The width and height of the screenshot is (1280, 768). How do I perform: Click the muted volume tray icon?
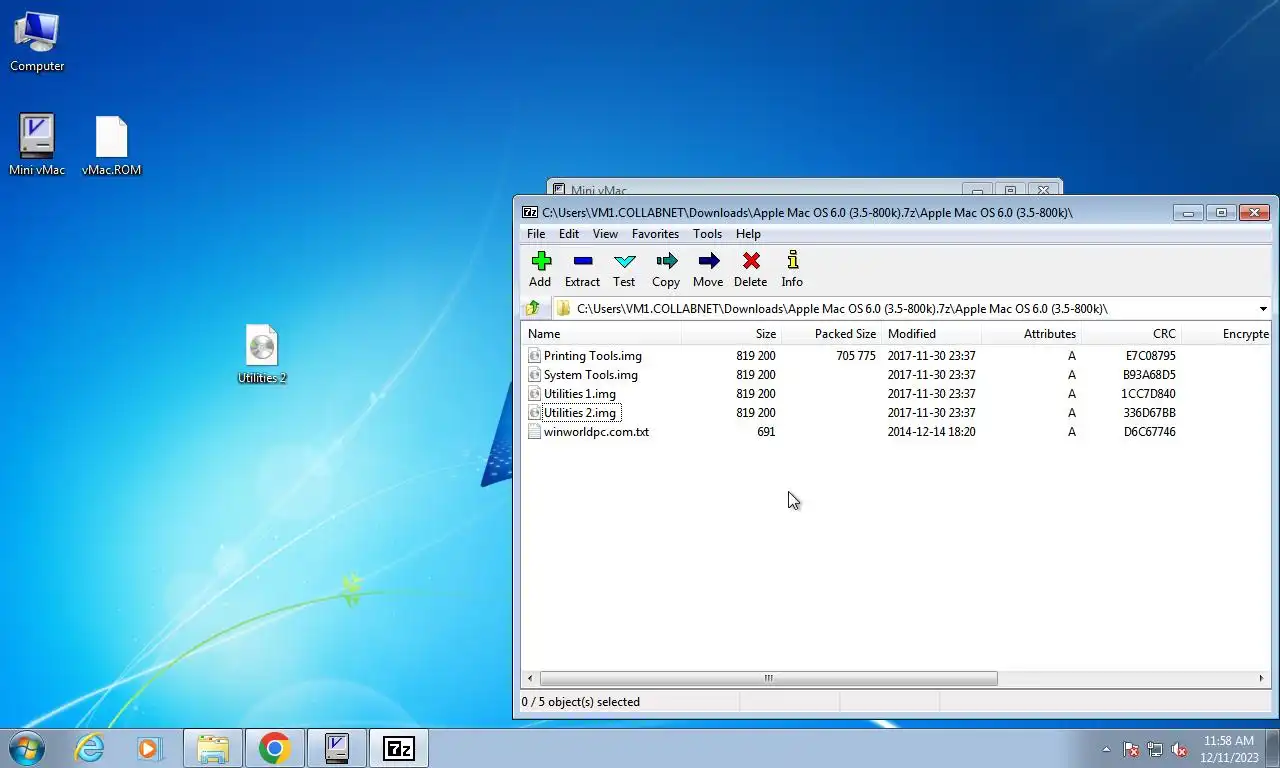click(x=1179, y=749)
